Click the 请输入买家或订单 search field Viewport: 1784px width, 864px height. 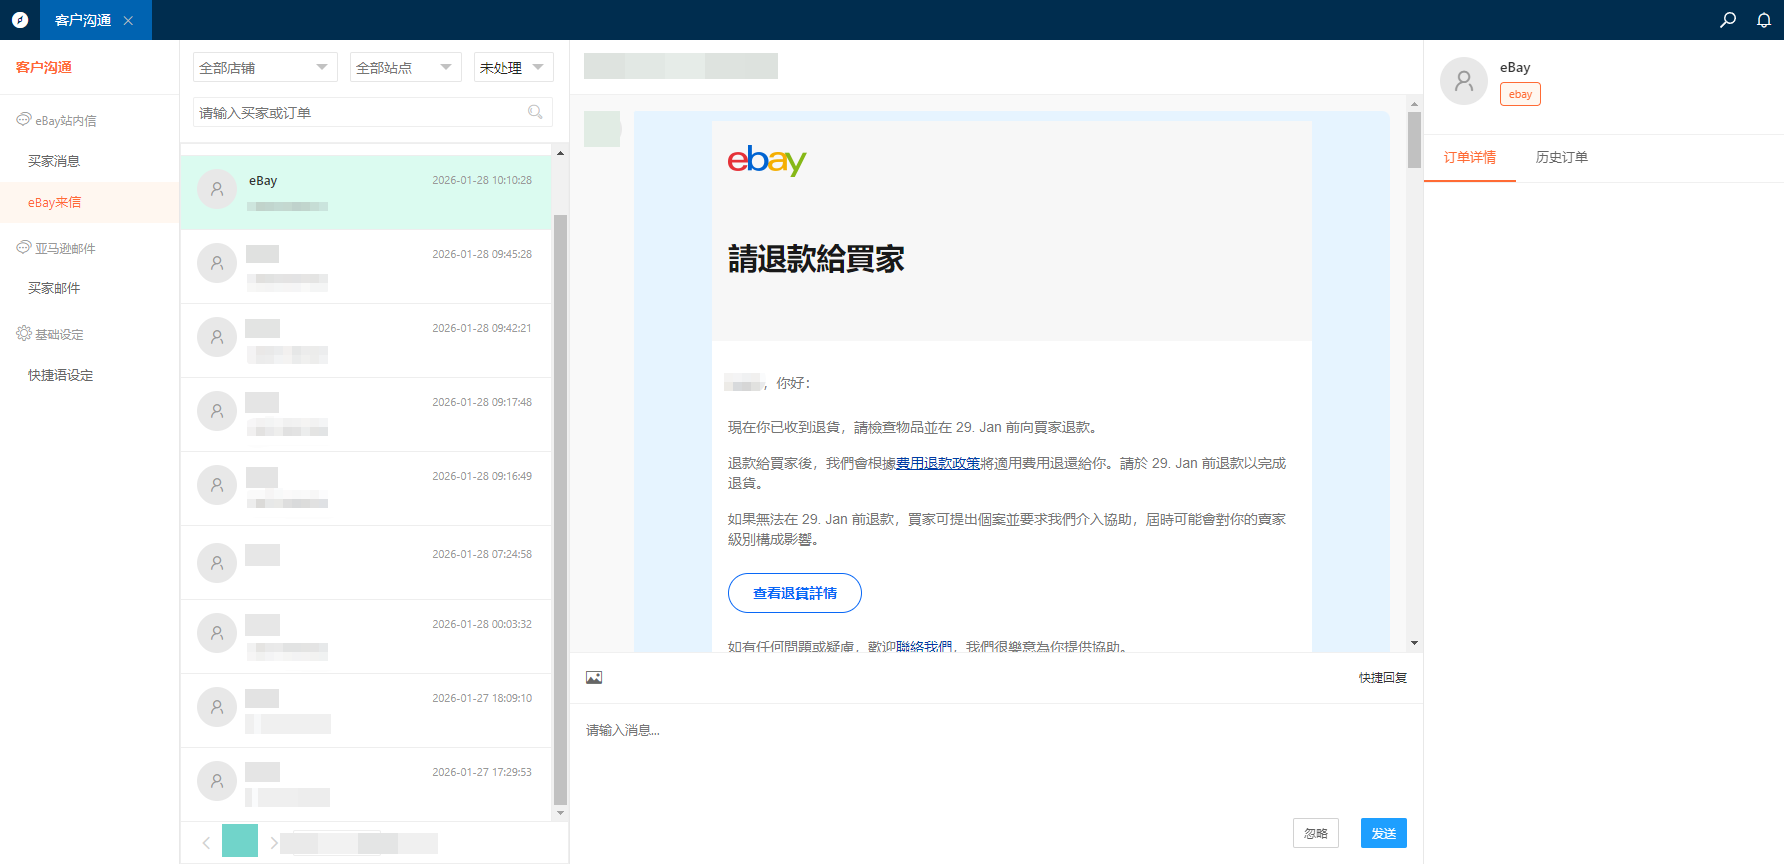pos(360,112)
